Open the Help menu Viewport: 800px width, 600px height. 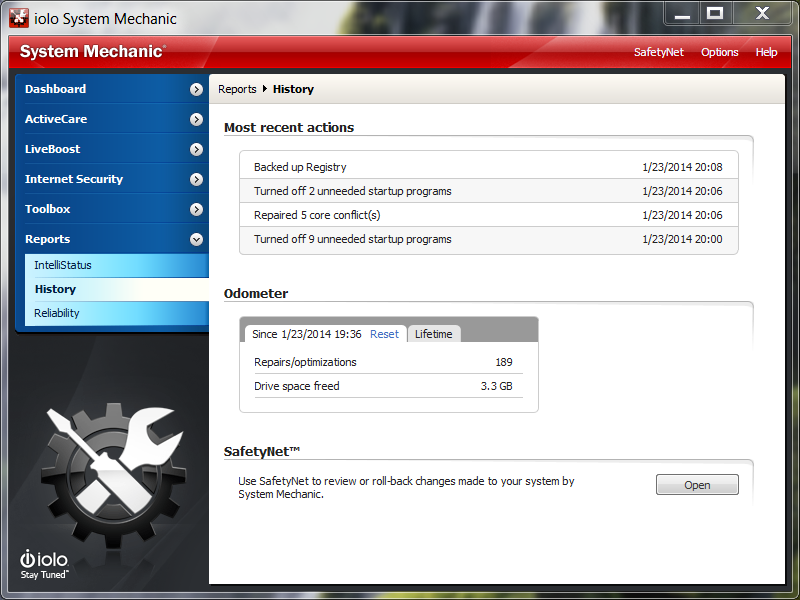766,52
